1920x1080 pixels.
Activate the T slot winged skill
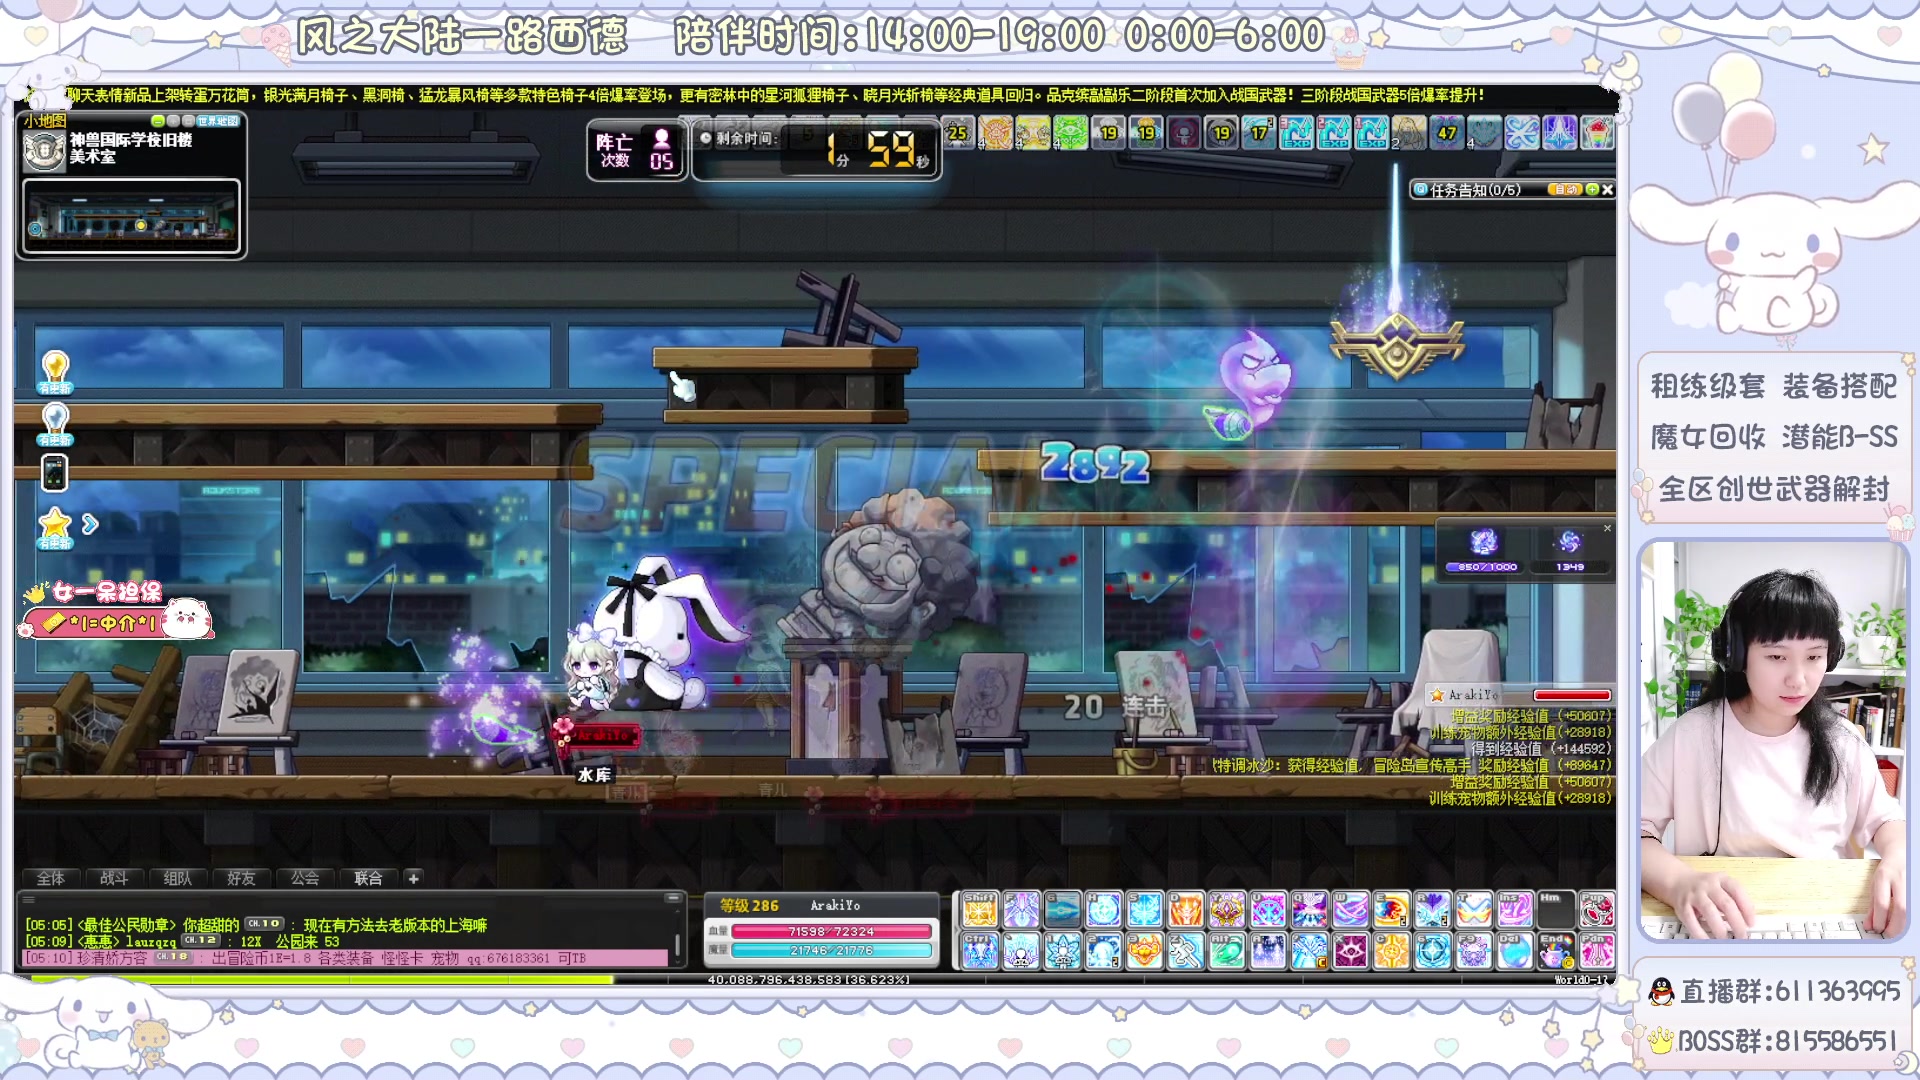click(1473, 909)
